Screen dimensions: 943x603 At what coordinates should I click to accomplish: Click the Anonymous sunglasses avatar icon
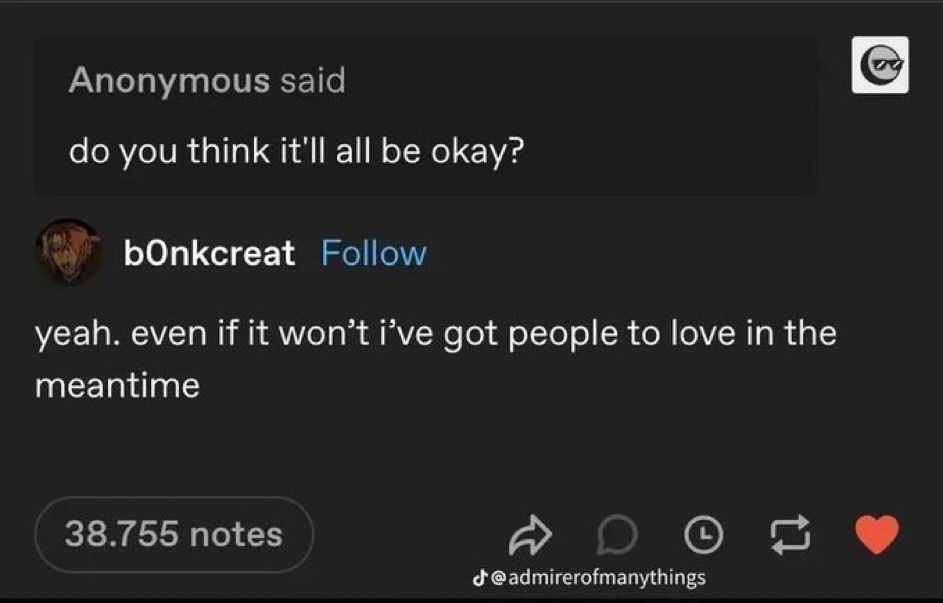[x=880, y=65]
